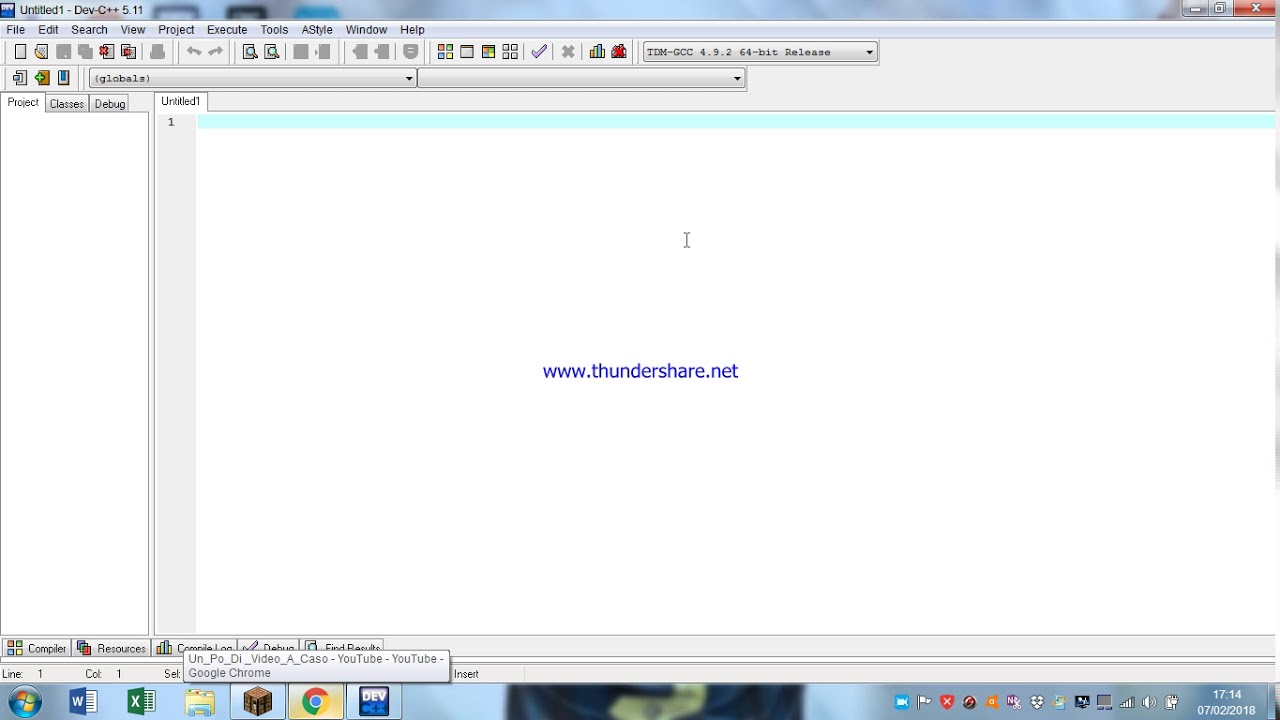1280x720 pixels.
Task: Click the green plus toggle bookmark icon
Action: point(42,78)
